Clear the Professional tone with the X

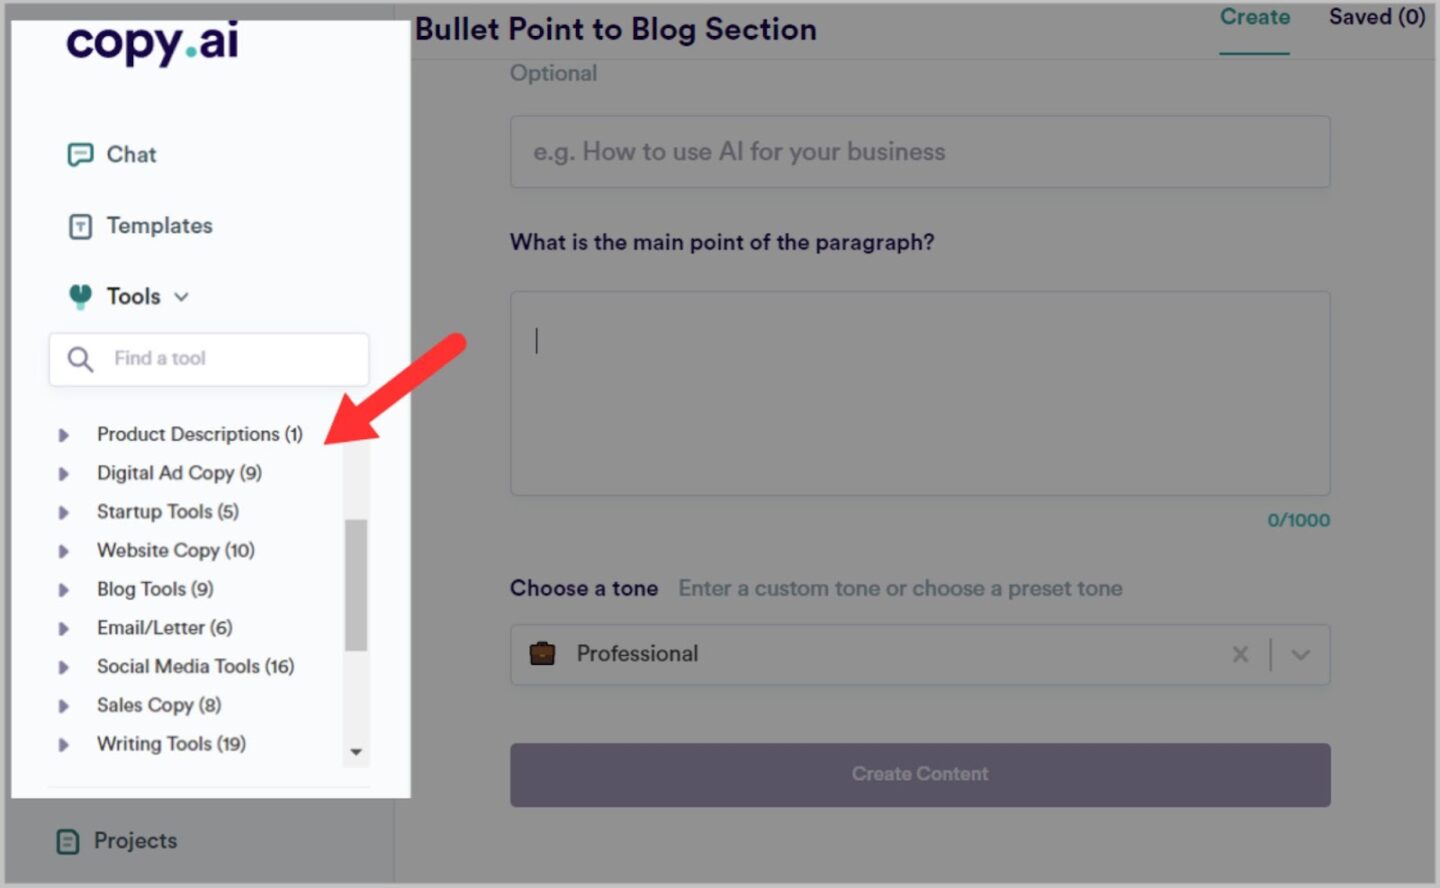pyautogui.click(x=1240, y=654)
